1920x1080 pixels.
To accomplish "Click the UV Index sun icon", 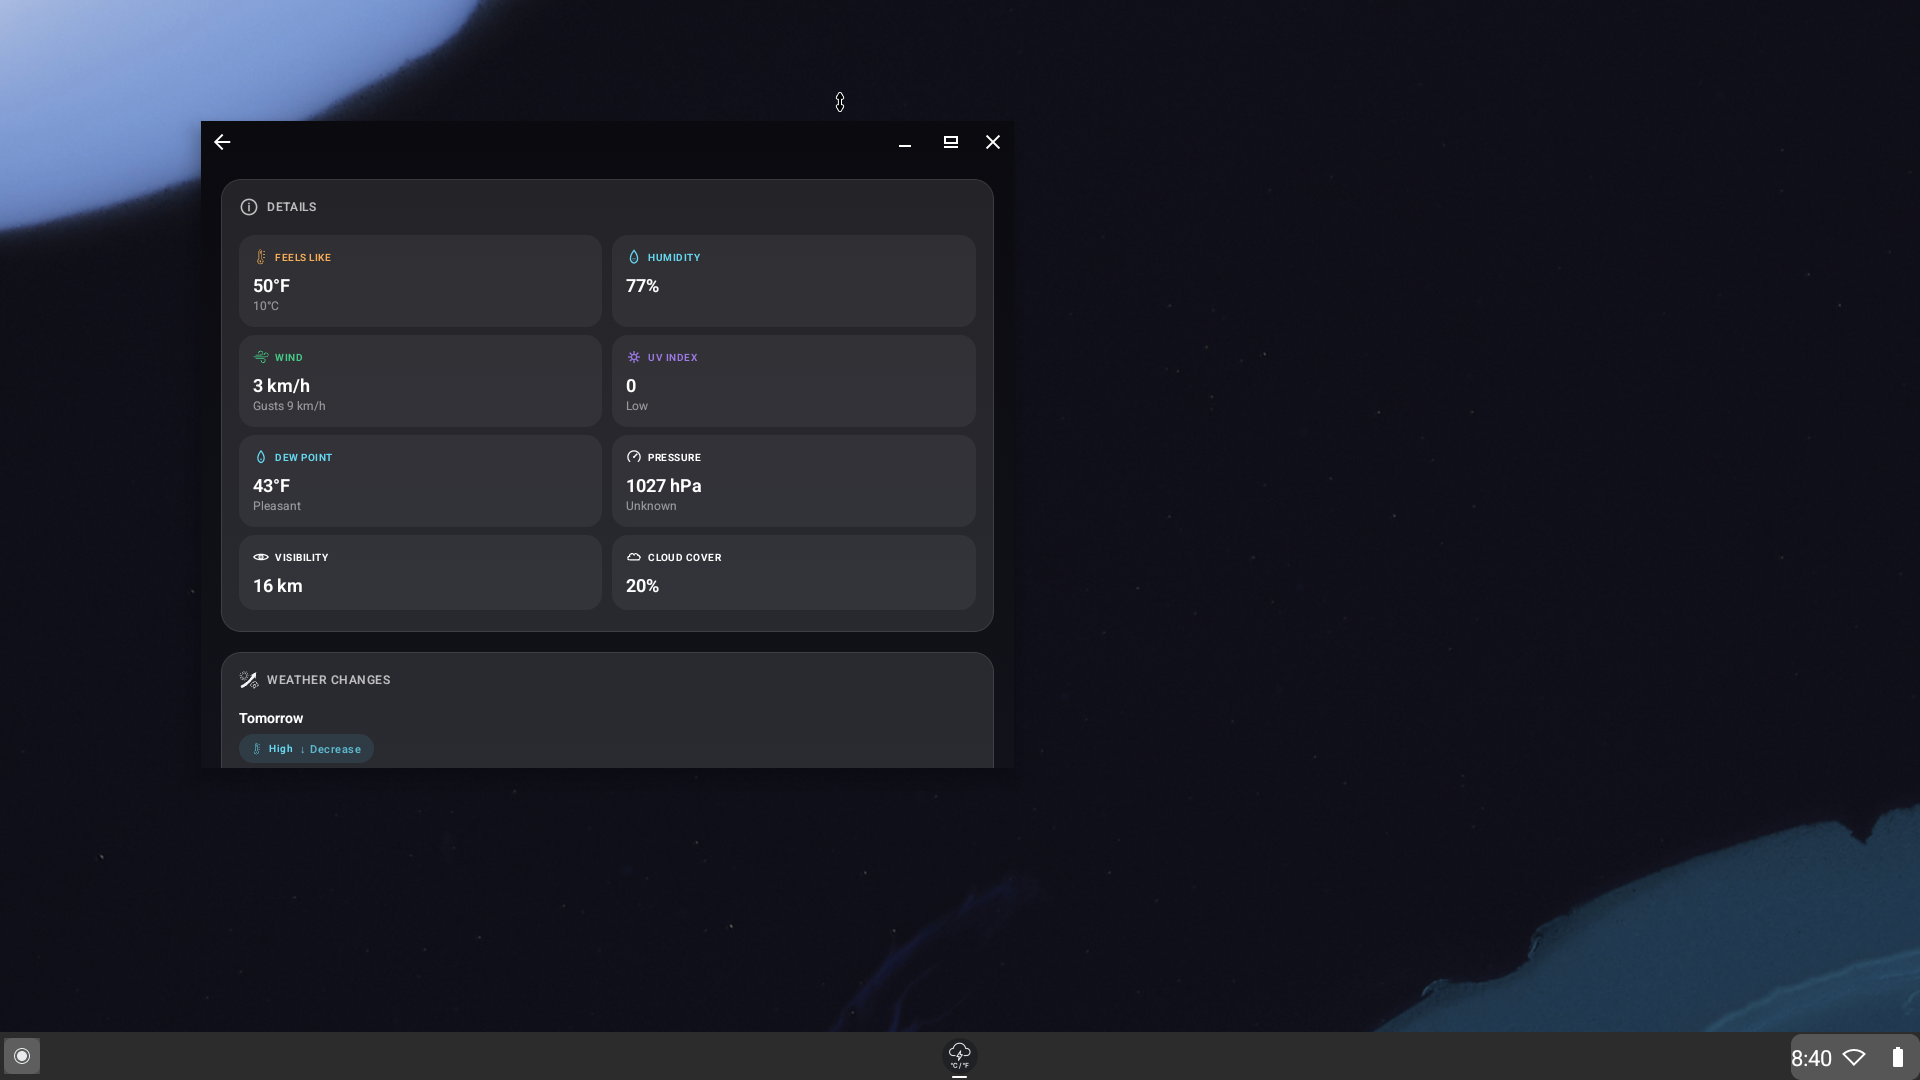I will pyautogui.click(x=633, y=357).
